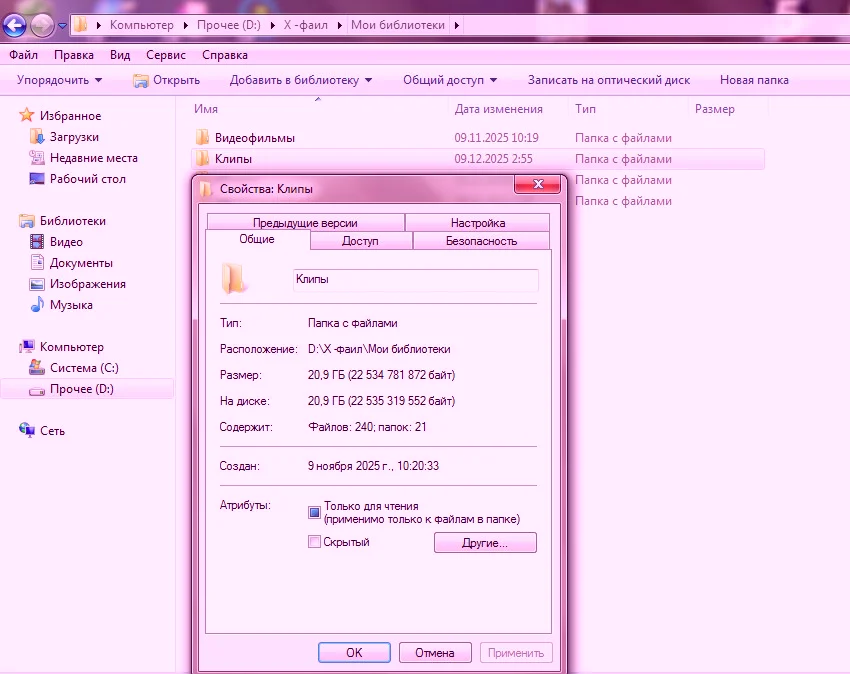Click the Прочее (D:) drive icon
Screen dimensions: 850x674
click(37, 389)
